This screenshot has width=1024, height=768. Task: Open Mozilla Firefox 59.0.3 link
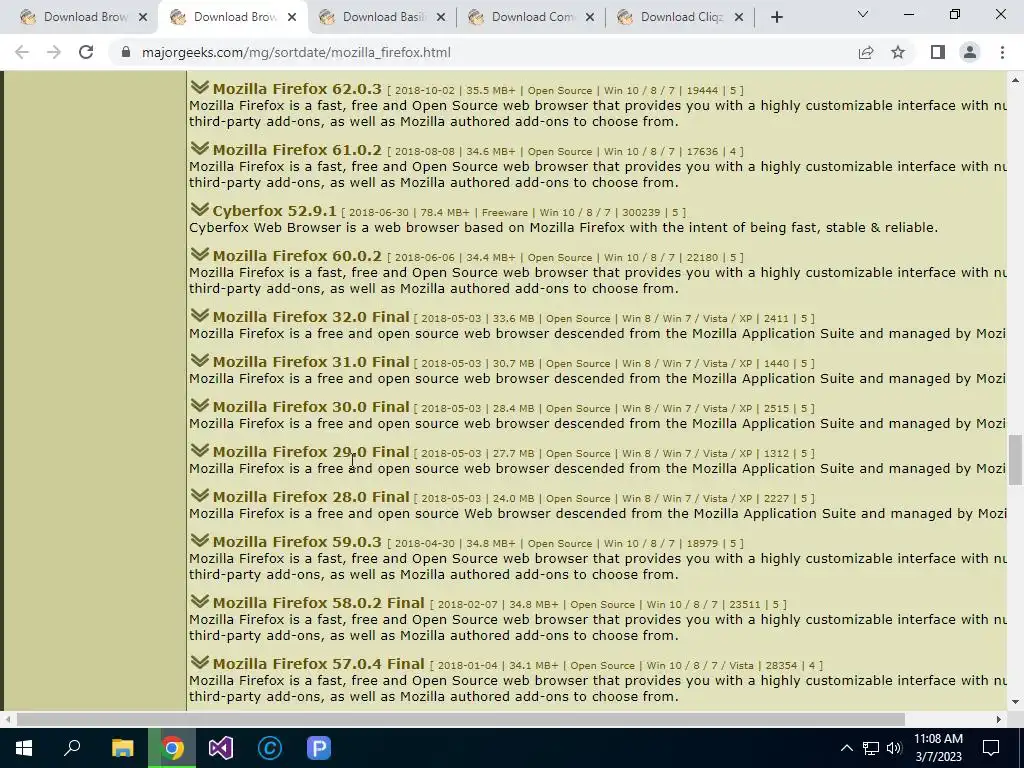pos(297,542)
